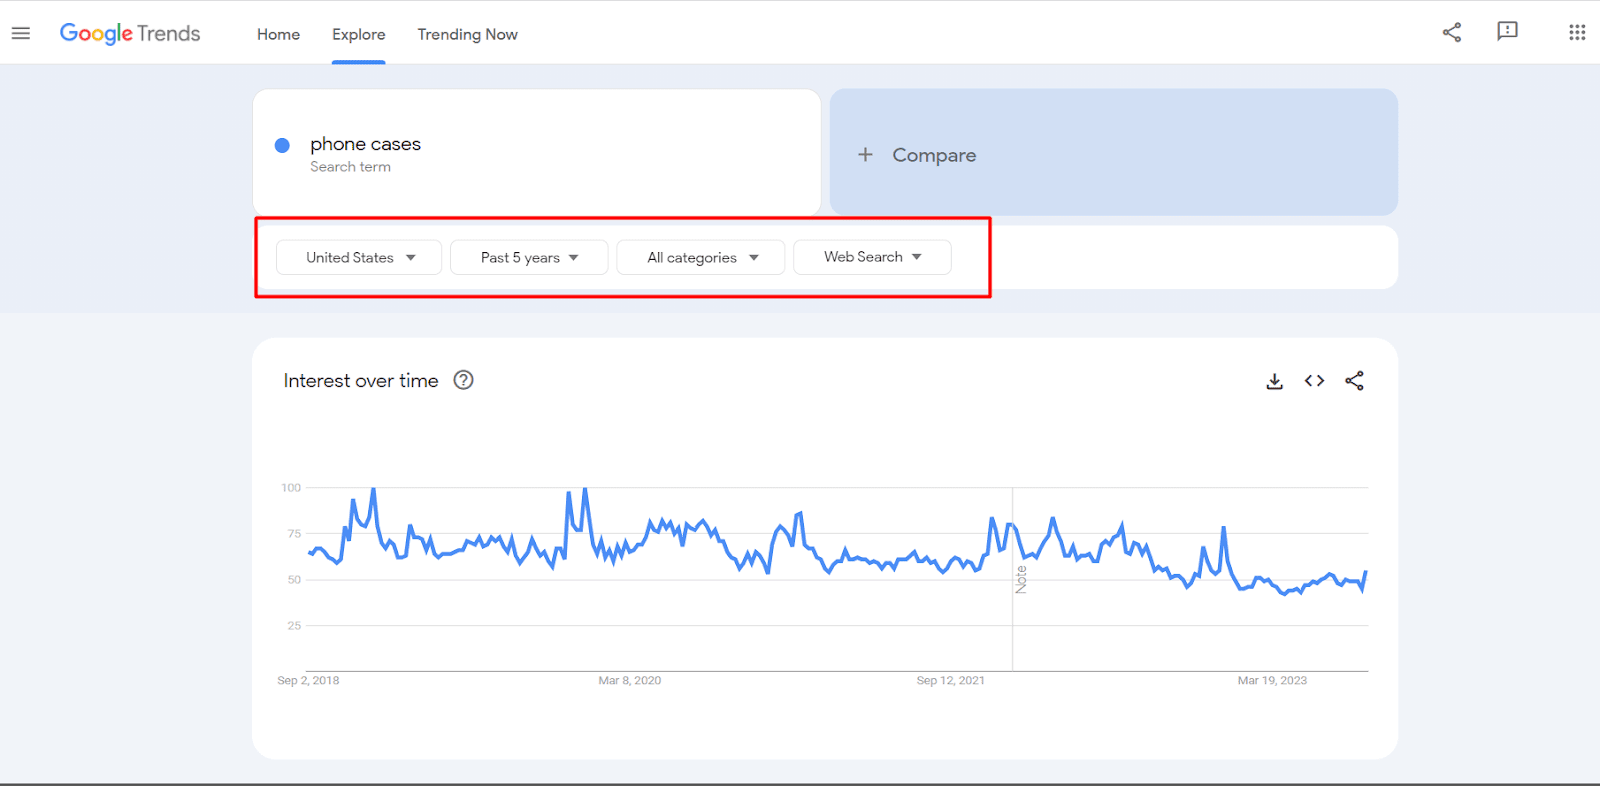Click the Sep 12, 2021 axis label
The height and width of the screenshot is (786, 1600).
(x=951, y=680)
